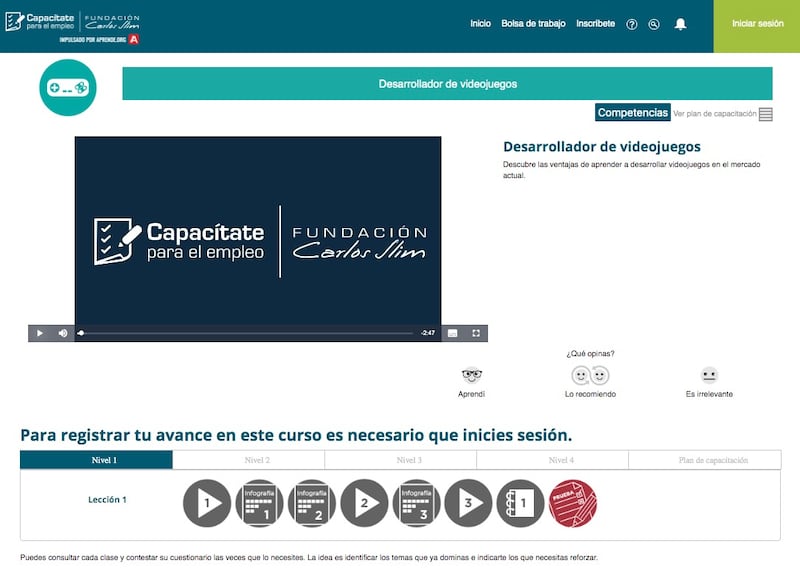The image size is (800, 569).
Task: Click the game controller course icon
Action: 68,87
